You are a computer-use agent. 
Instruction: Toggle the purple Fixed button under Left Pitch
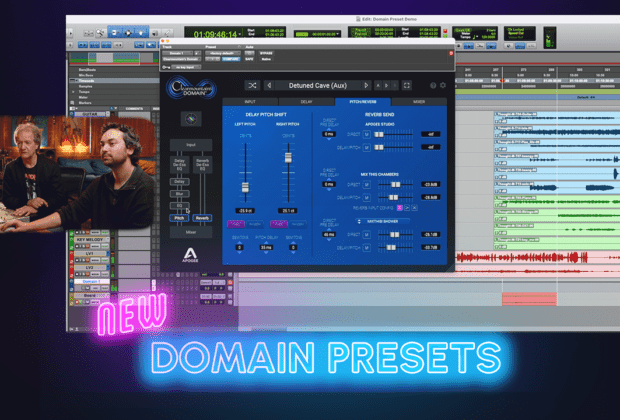click(x=235, y=224)
